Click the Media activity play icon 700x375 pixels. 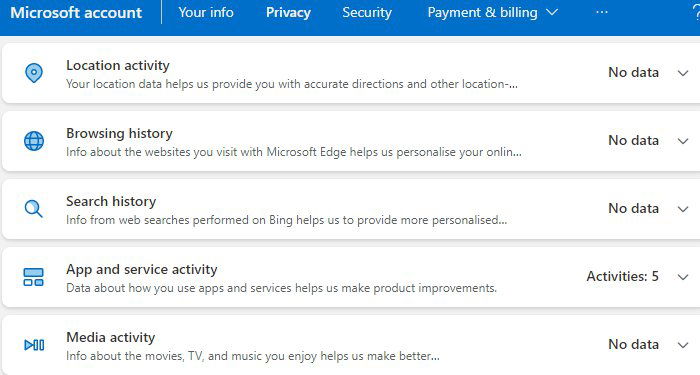pyautogui.click(x=34, y=345)
